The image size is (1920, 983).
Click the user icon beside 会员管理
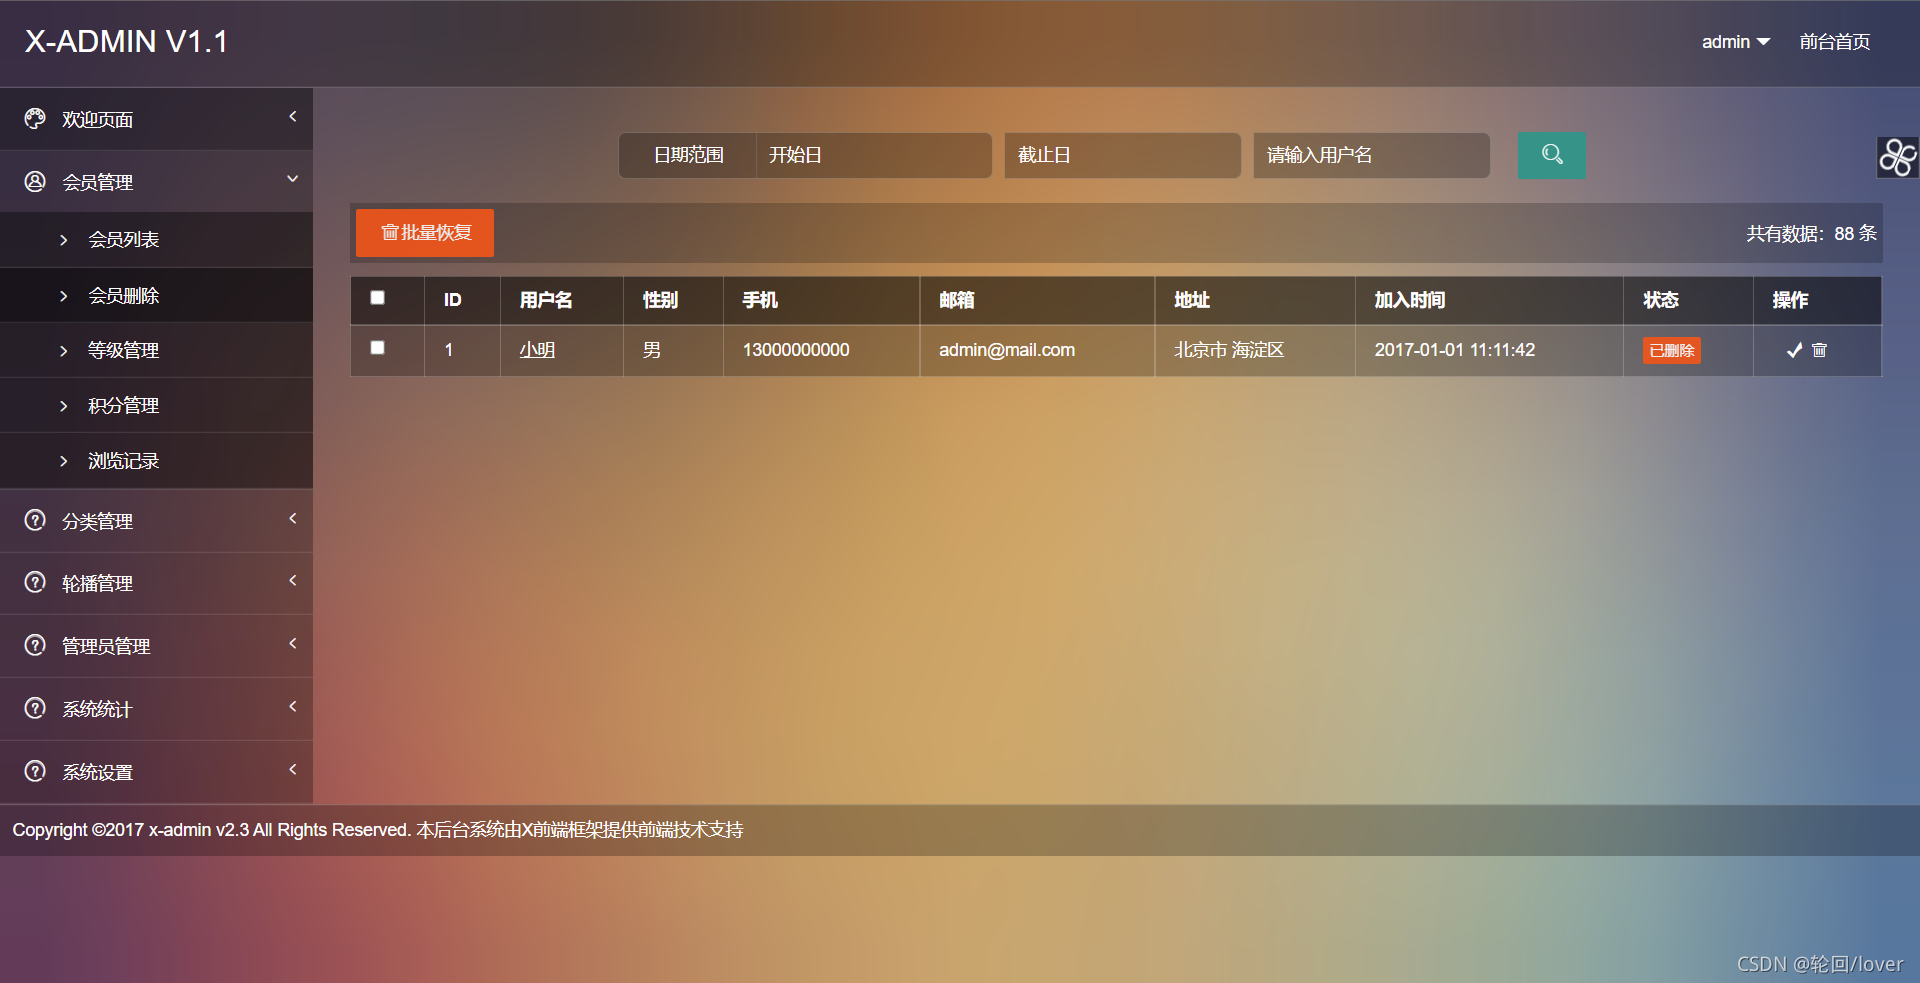tap(35, 181)
